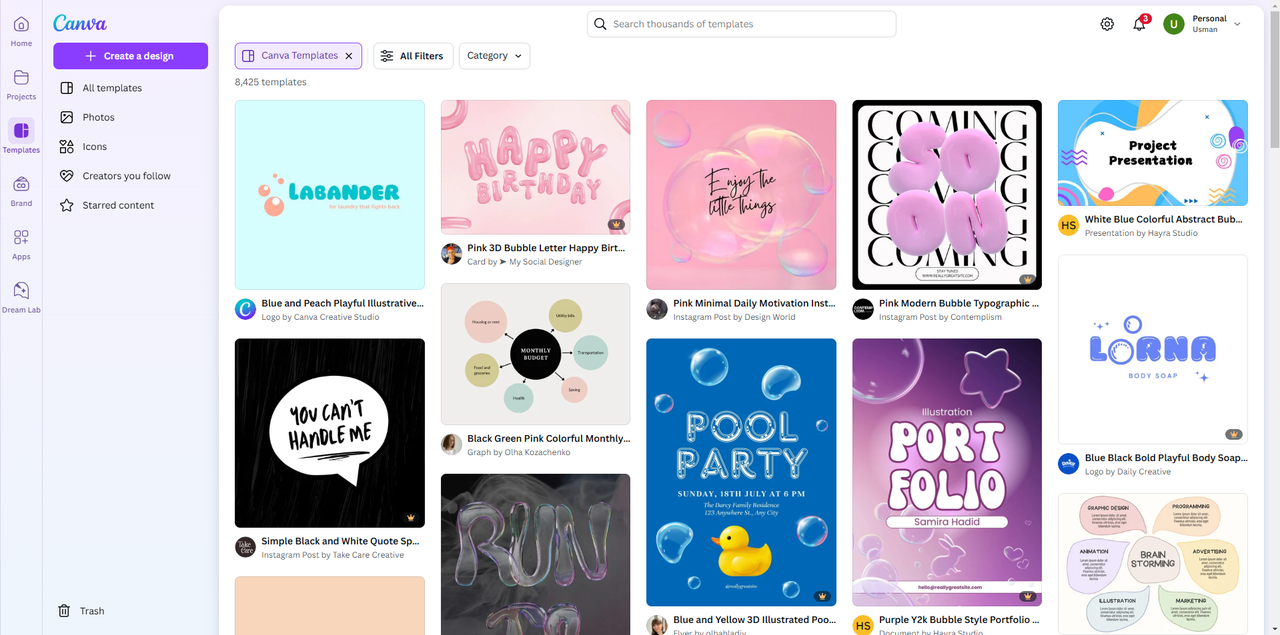Click Create a design button
The width and height of the screenshot is (1280, 635).
point(130,56)
